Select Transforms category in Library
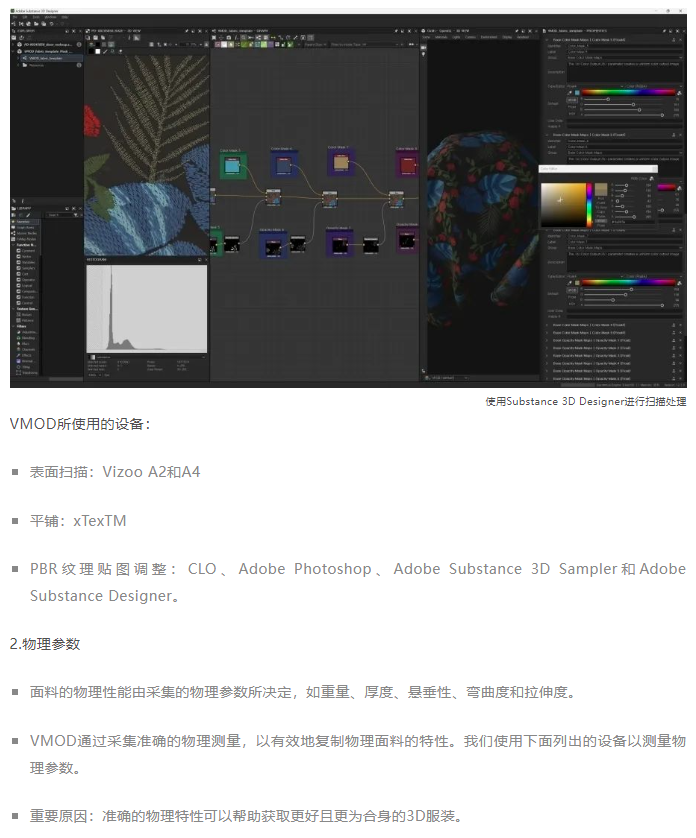The height and width of the screenshot is (838, 696). point(27,373)
